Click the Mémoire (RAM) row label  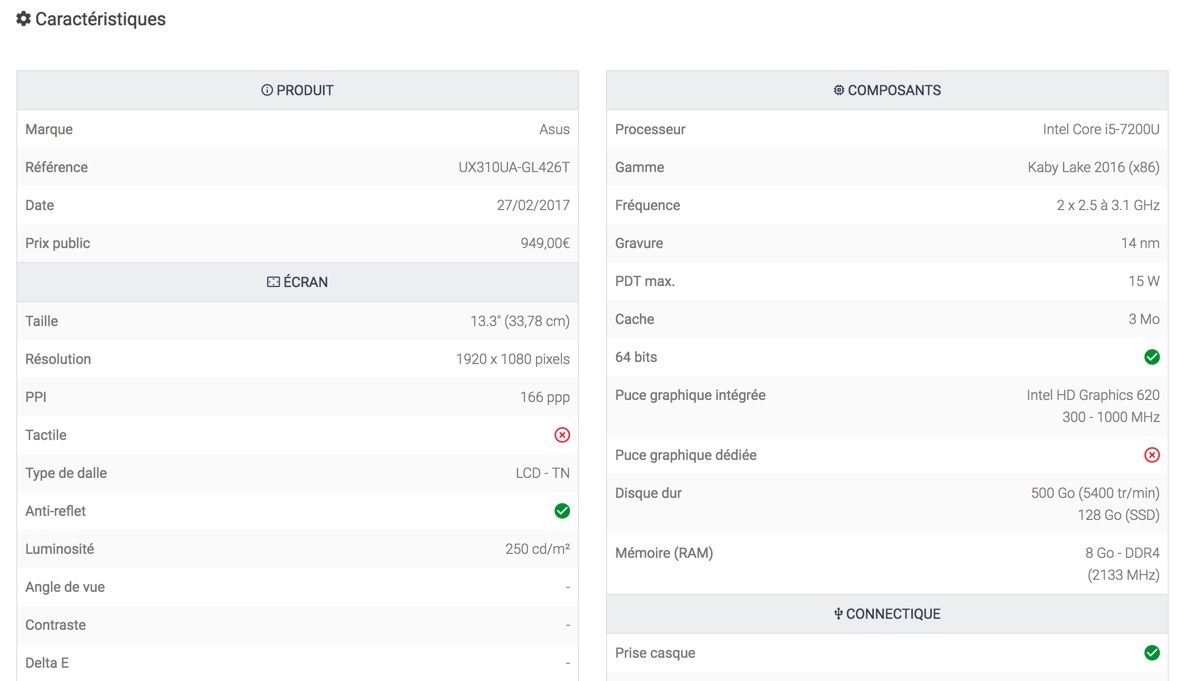[x=664, y=553]
